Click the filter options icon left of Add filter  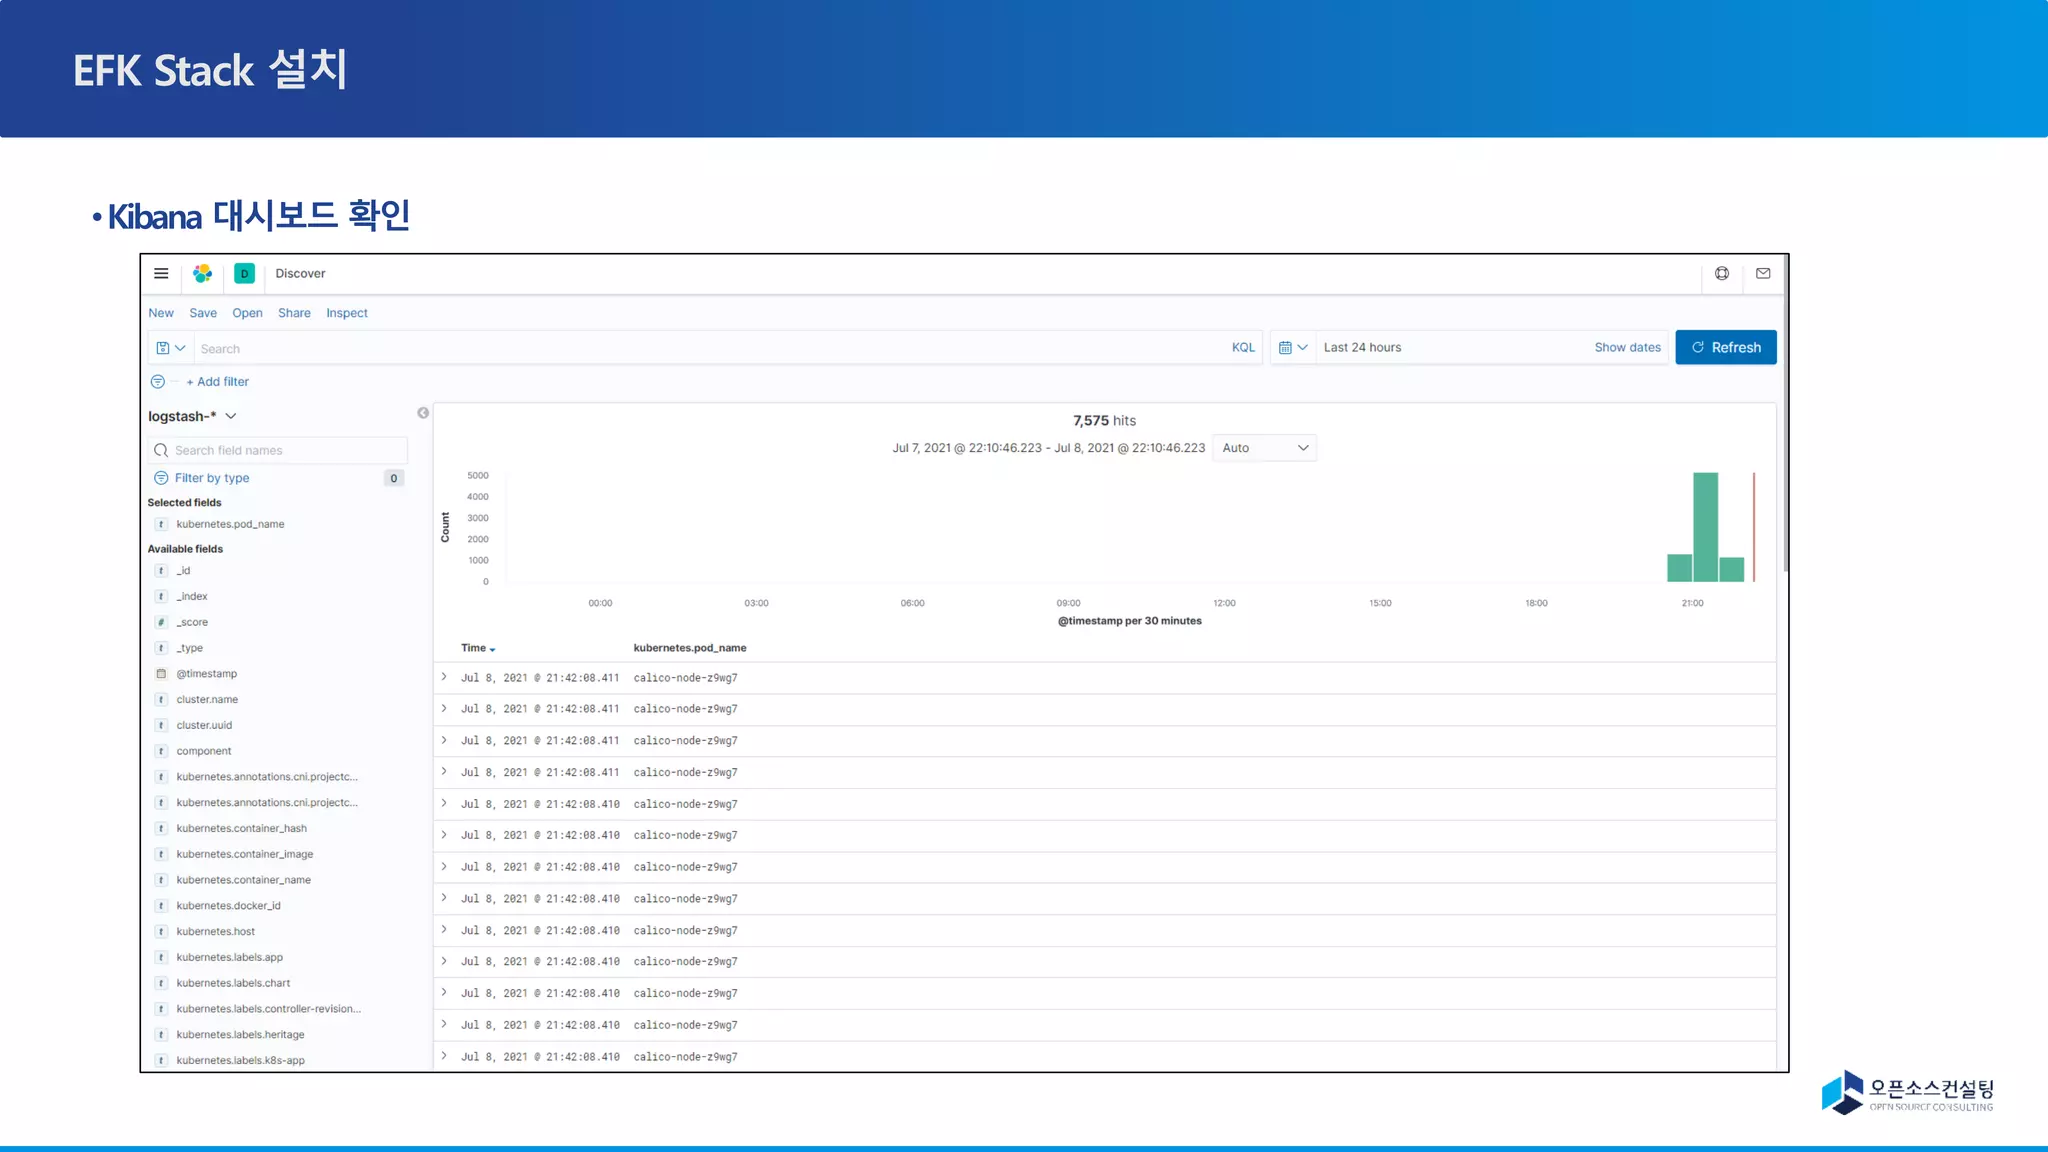tap(158, 382)
